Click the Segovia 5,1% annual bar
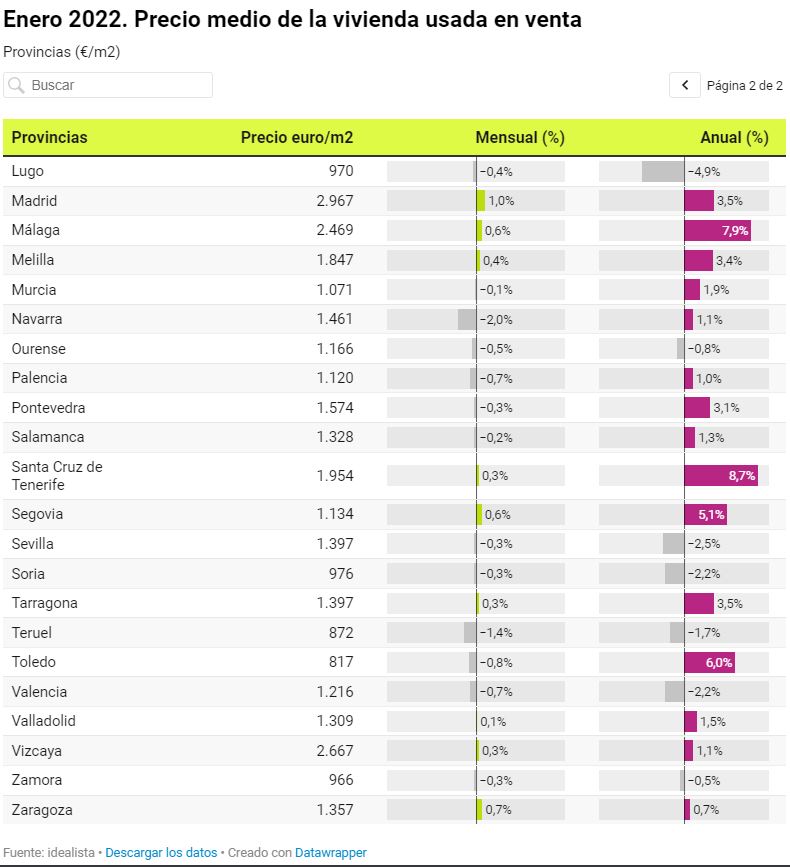This screenshot has height=867, width=790. point(705,515)
